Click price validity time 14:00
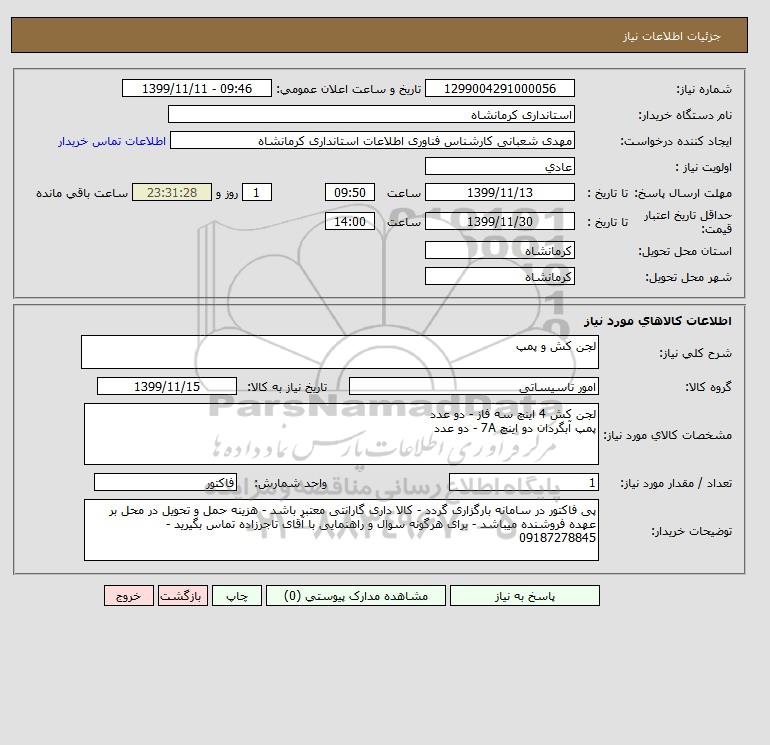770x745 pixels. [x=350, y=221]
